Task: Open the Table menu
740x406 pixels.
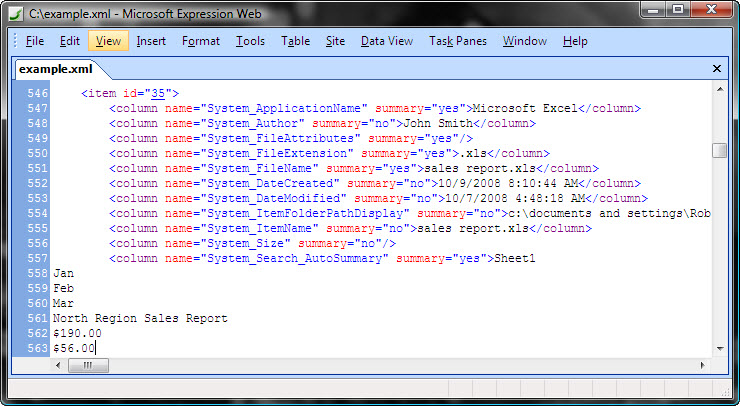Action: [x=295, y=41]
